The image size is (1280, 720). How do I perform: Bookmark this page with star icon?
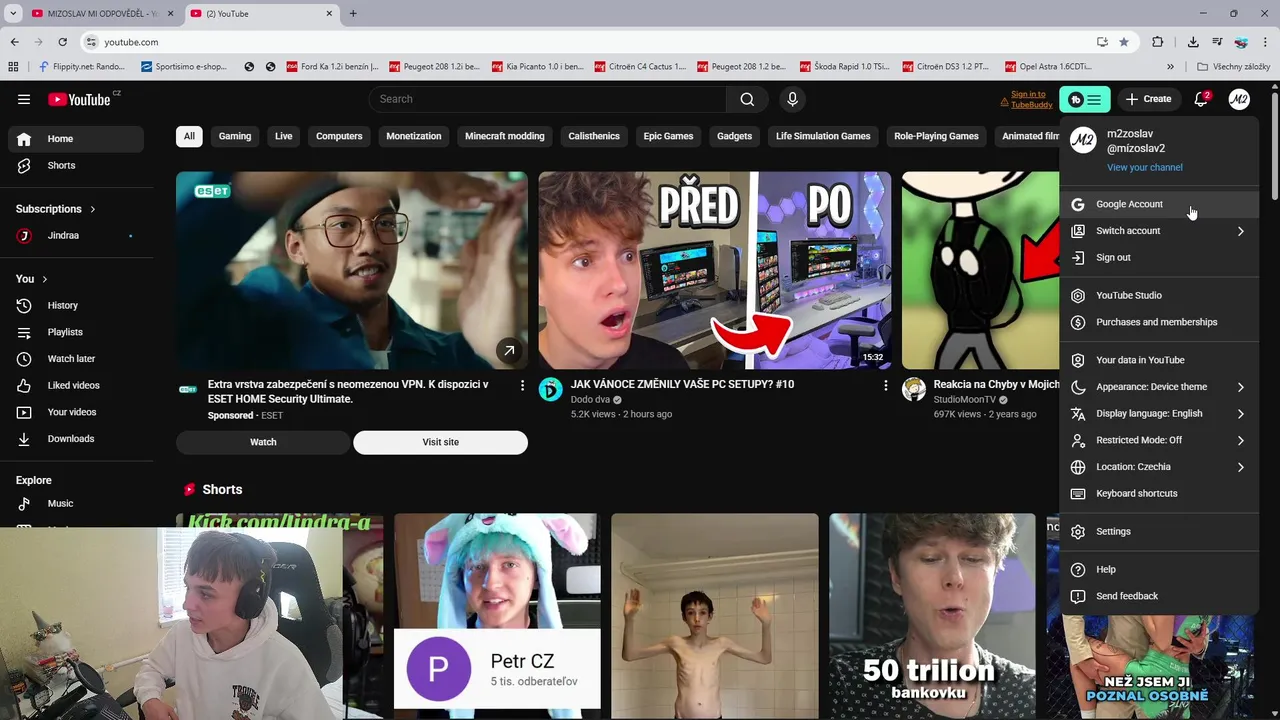tap(1124, 42)
